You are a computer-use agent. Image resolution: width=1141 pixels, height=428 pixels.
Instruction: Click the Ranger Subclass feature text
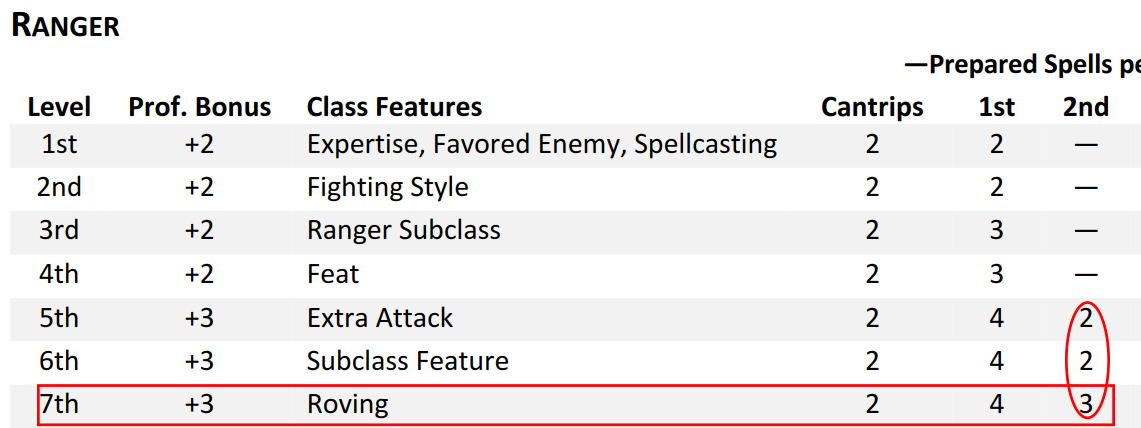[404, 231]
